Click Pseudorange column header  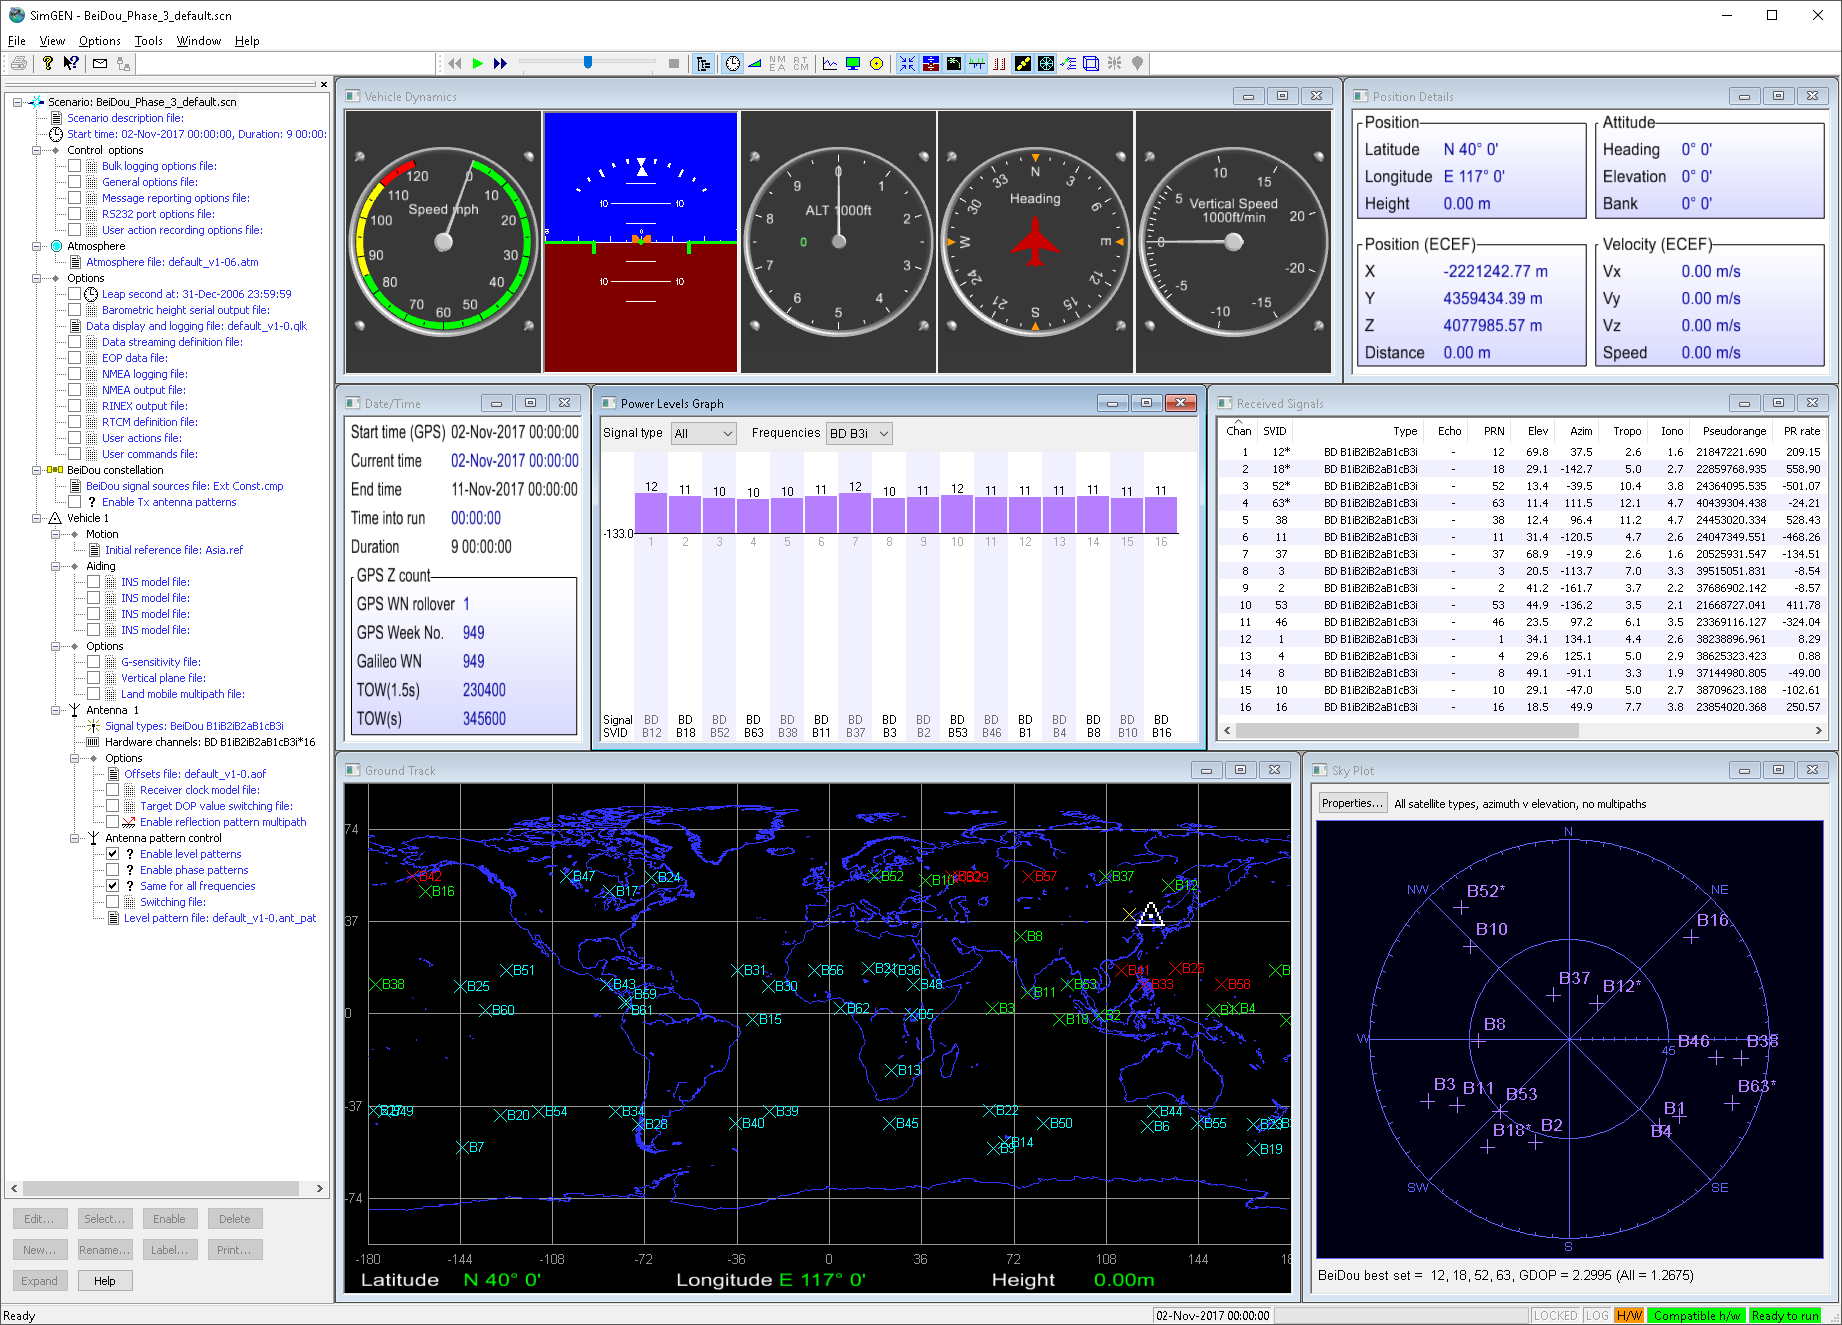[1734, 431]
